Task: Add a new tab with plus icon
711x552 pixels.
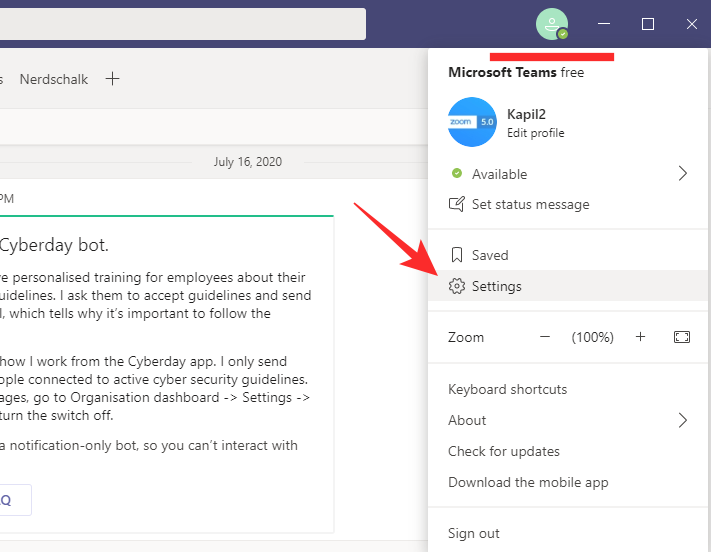Action: pos(113,79)
